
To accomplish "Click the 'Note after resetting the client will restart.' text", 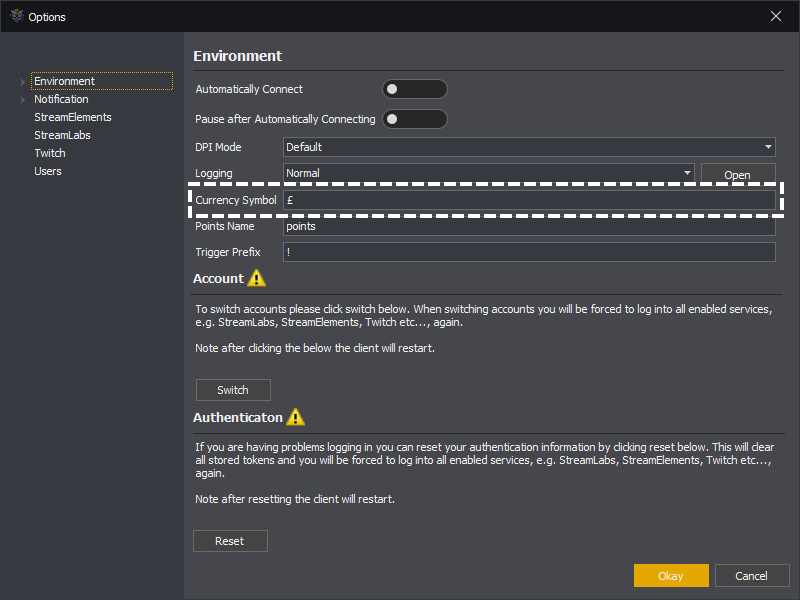I will (x=295, y=499).
